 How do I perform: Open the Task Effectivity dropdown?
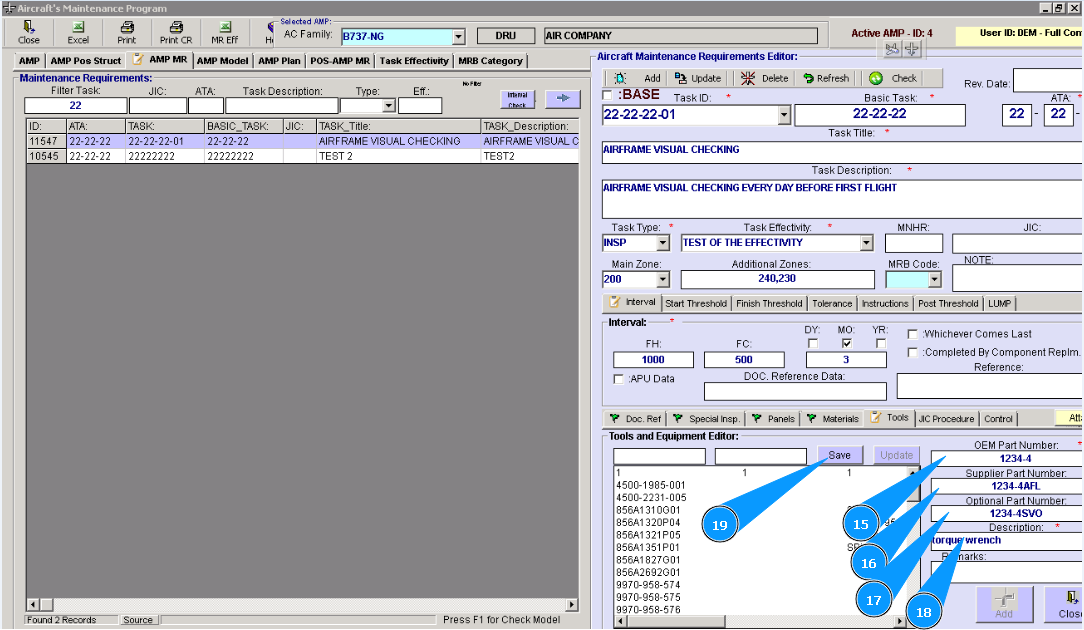866,243
